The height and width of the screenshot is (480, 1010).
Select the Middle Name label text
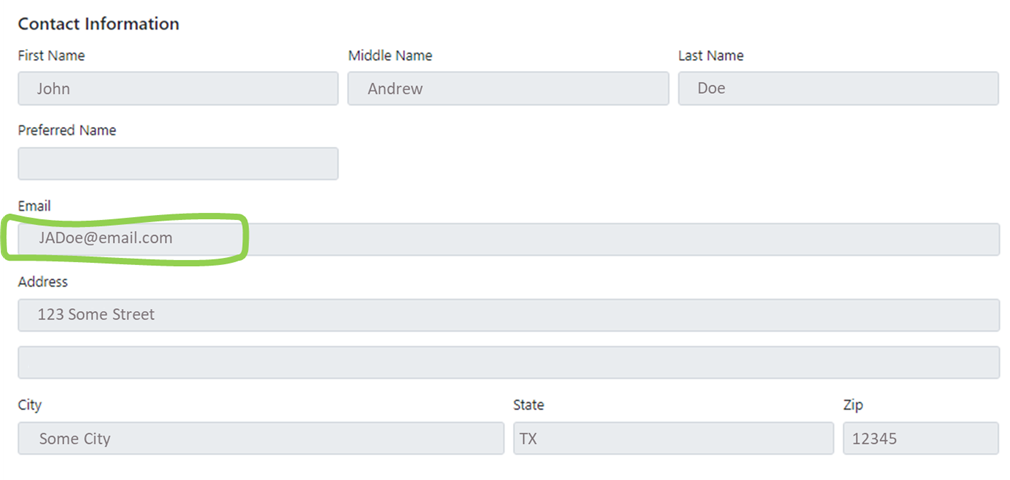tap(390, 56)
